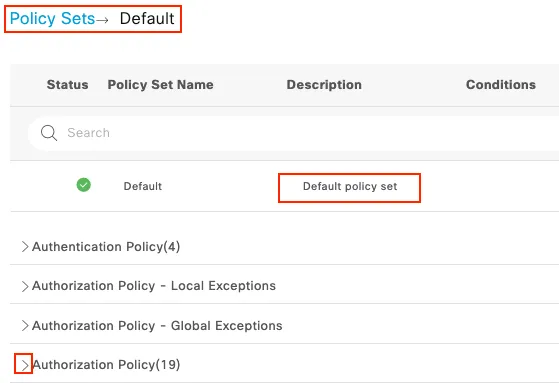Open Authorization Policy - Local Exceptions label
The height and width of the screenshot is (383, 559).
point(154,286)
